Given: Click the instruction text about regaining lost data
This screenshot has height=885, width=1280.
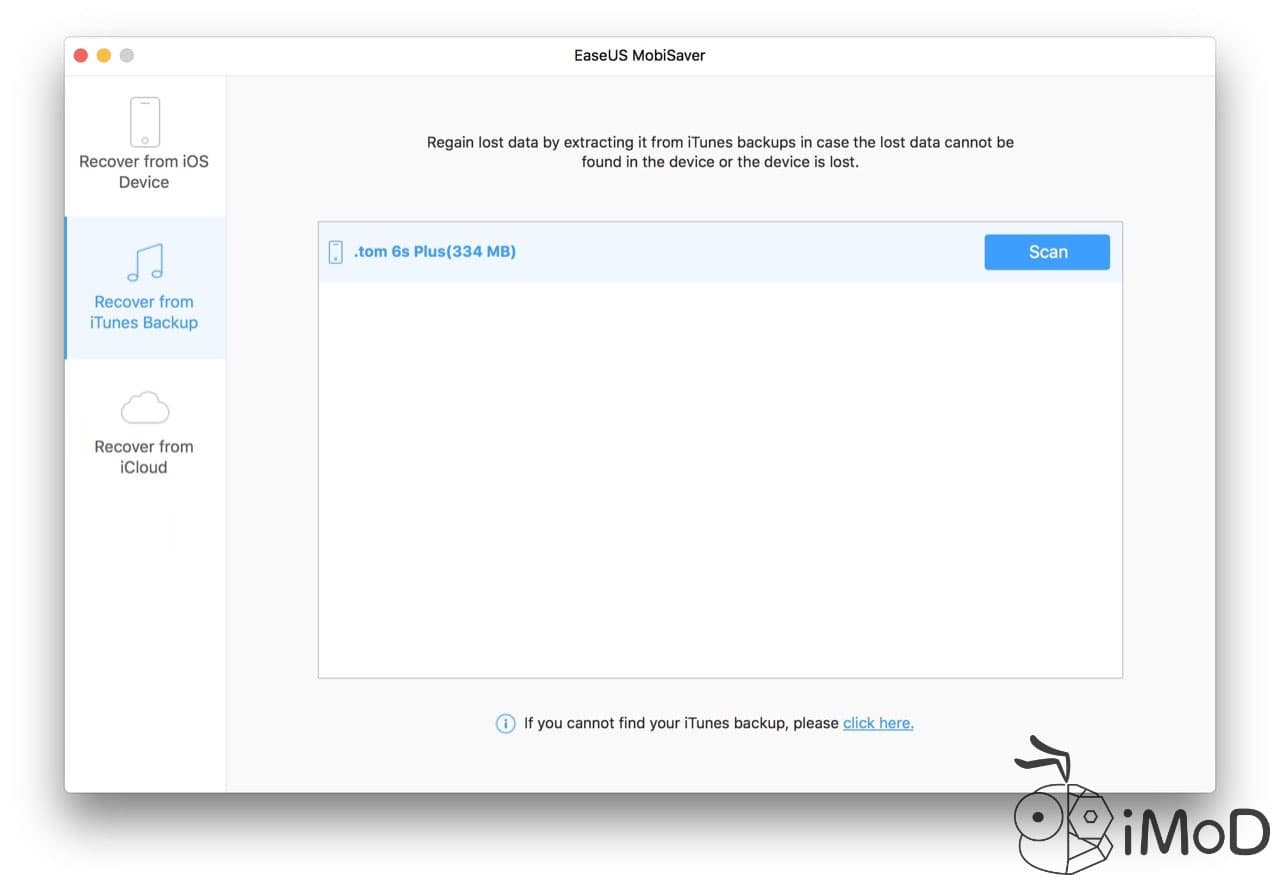Looking at the screenshot, I should 719,151.
